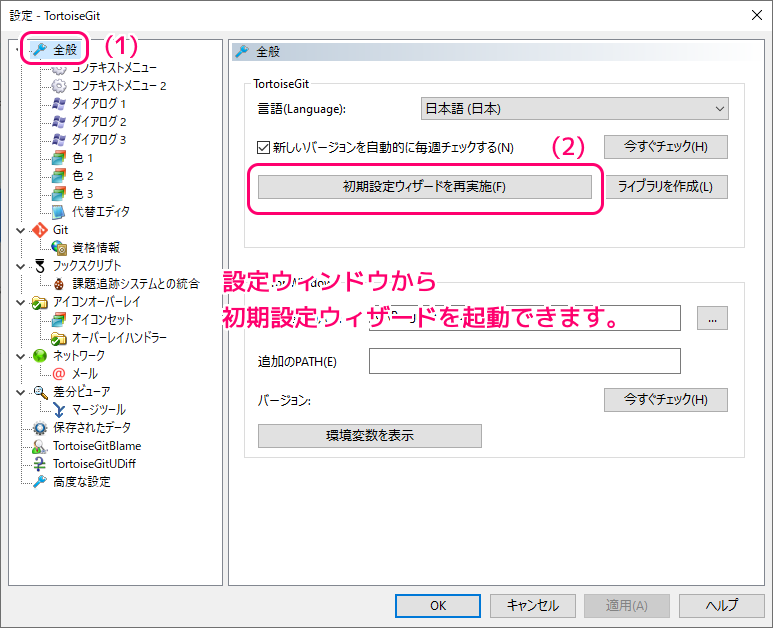This screenshot has height=628, width=773.
Task: Click the OK button
Action: click(x=438, y=605)
